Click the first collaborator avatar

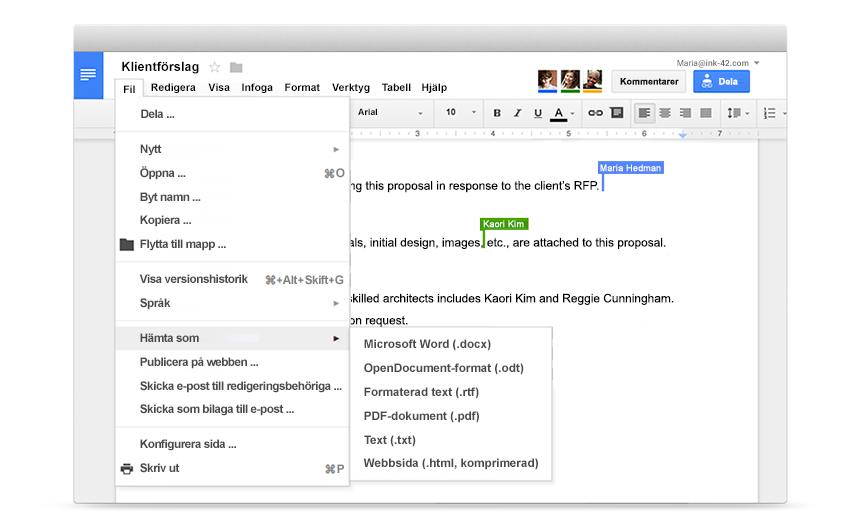[x=547, y=81]
